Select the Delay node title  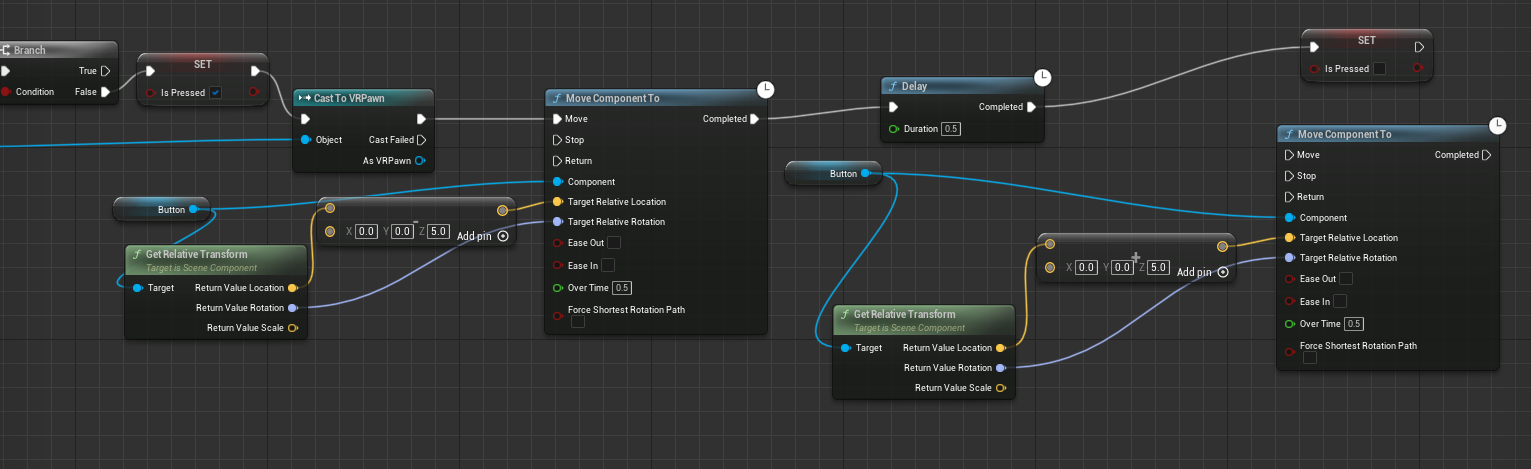(x=914, y=86)
